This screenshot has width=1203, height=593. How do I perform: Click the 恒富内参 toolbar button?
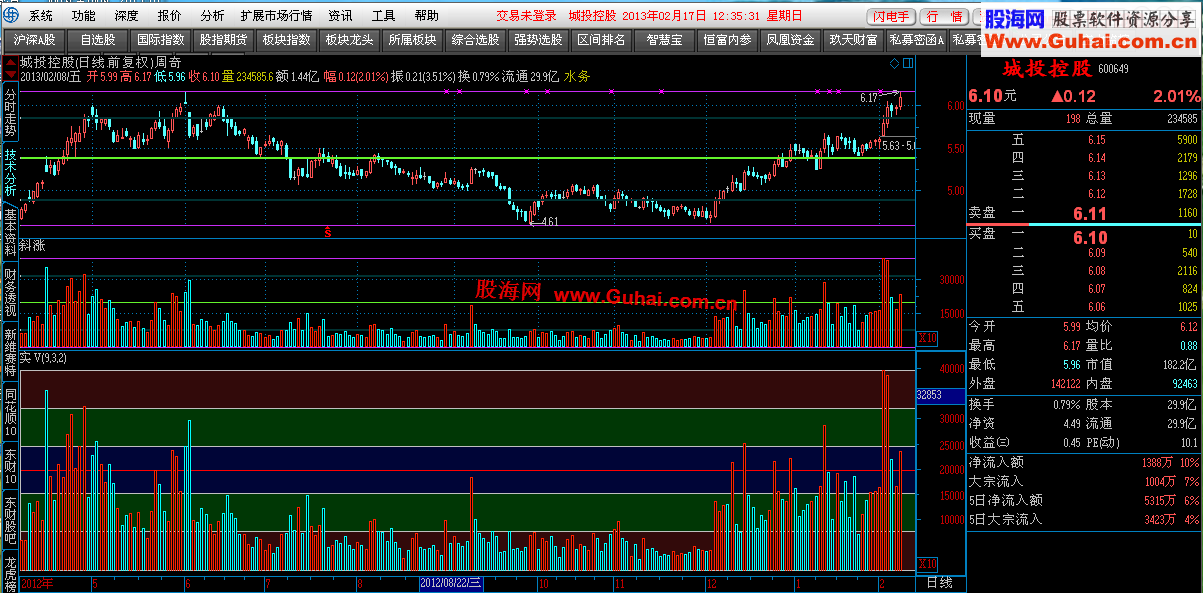(727, 40)
